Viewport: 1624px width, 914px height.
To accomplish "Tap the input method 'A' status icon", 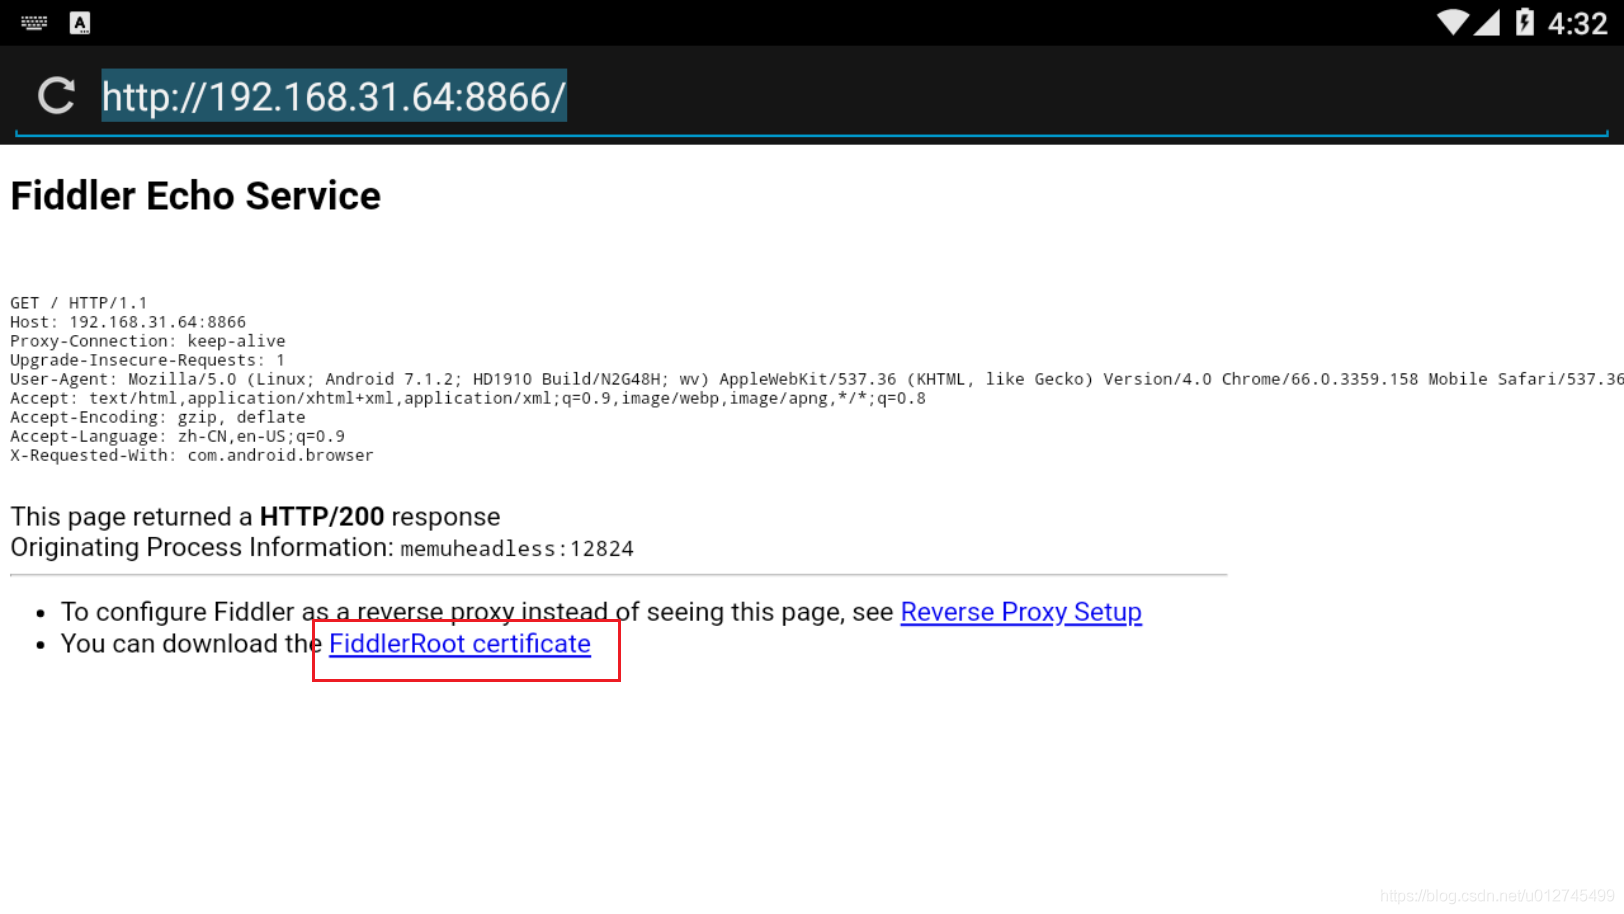I will tap(80, 22).
